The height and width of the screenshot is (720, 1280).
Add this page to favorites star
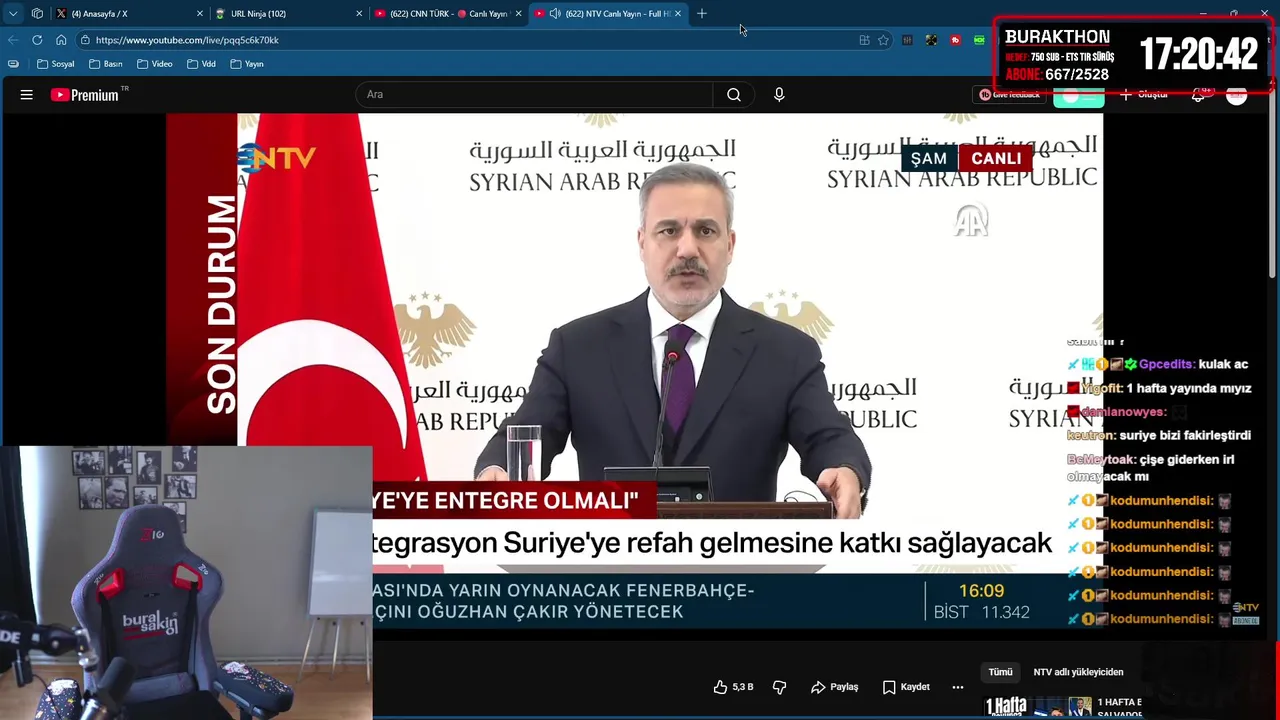pyautogui.click(x=883, y=40)
